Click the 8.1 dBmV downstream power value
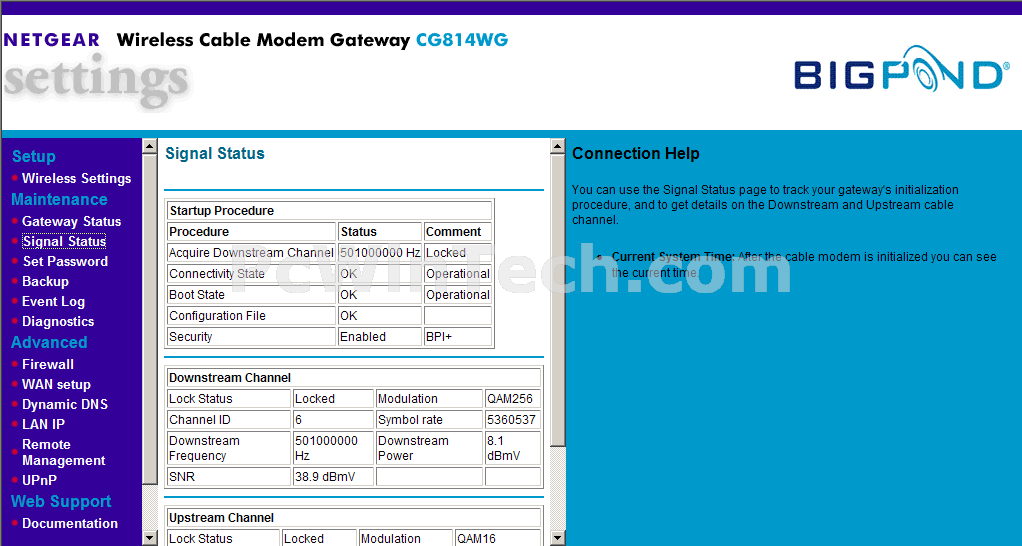 (x=512, y=448)
